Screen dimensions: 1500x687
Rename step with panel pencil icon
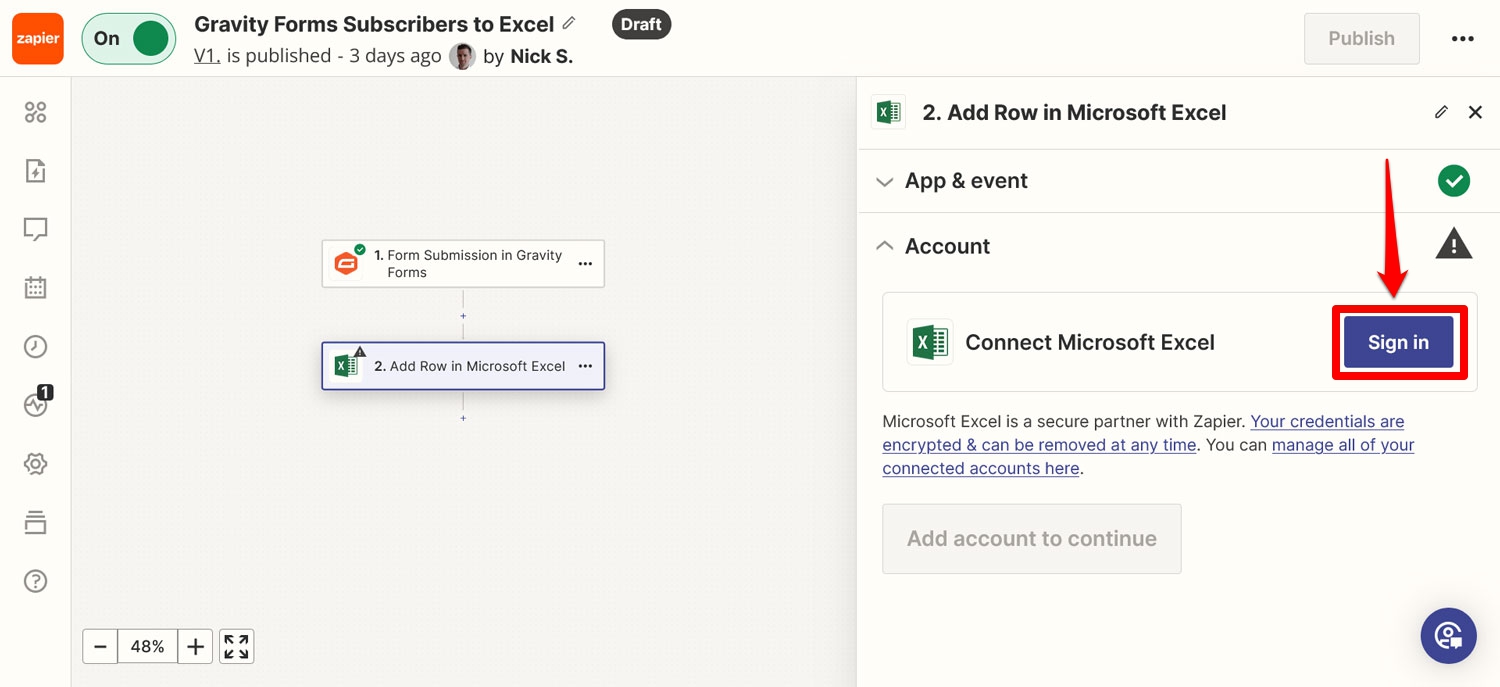[1441, 112]
